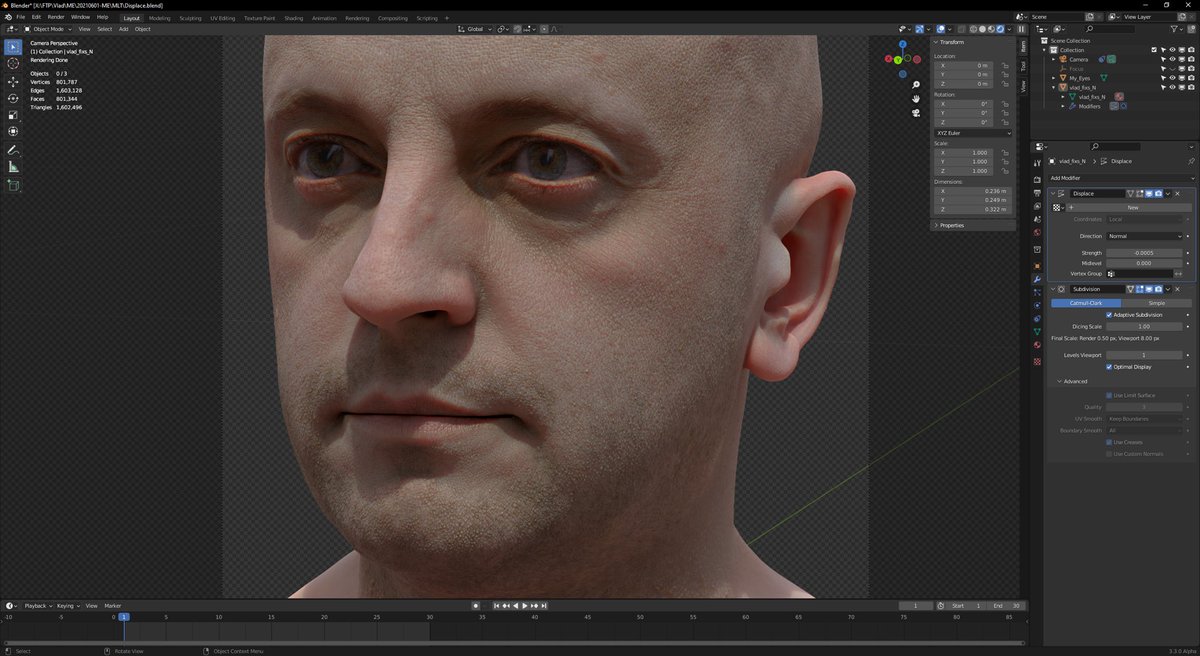
Task: Toggle Displace modifier render visibility camera icon
Action: pos(1159,193)
